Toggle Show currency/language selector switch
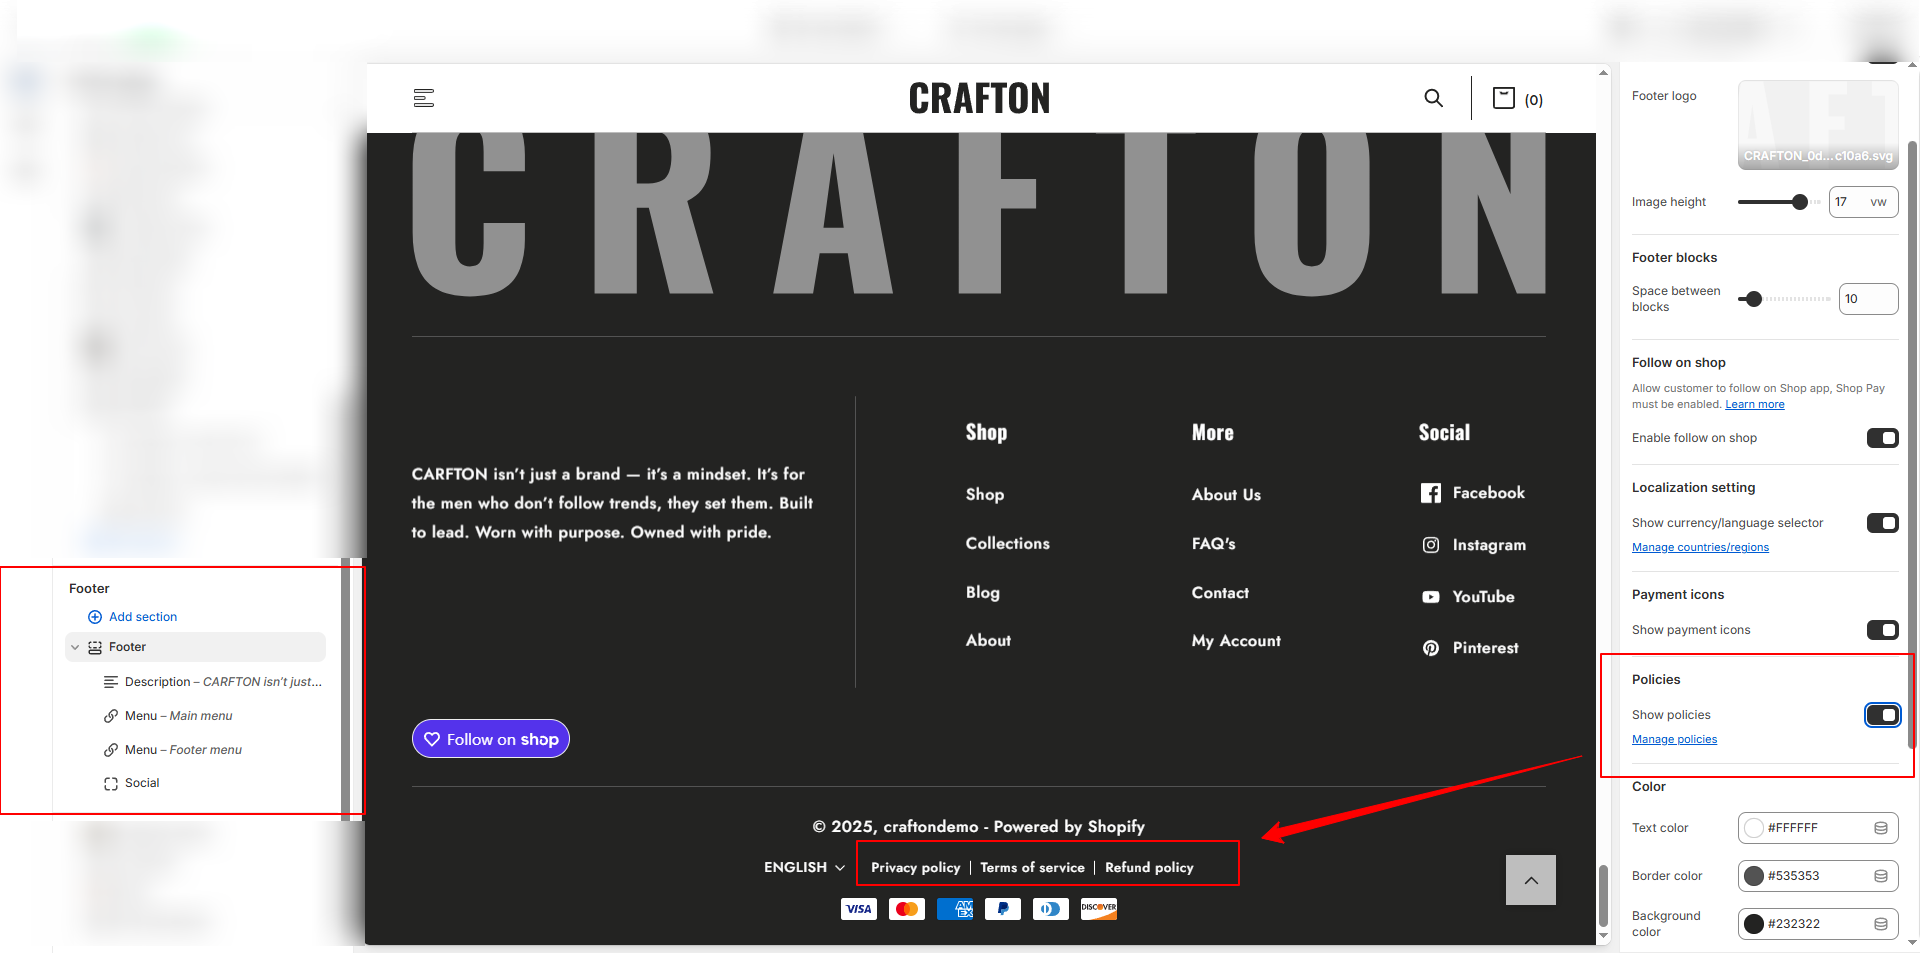The height and width of the screenshot is (953, 1920). pos(1882,523)
